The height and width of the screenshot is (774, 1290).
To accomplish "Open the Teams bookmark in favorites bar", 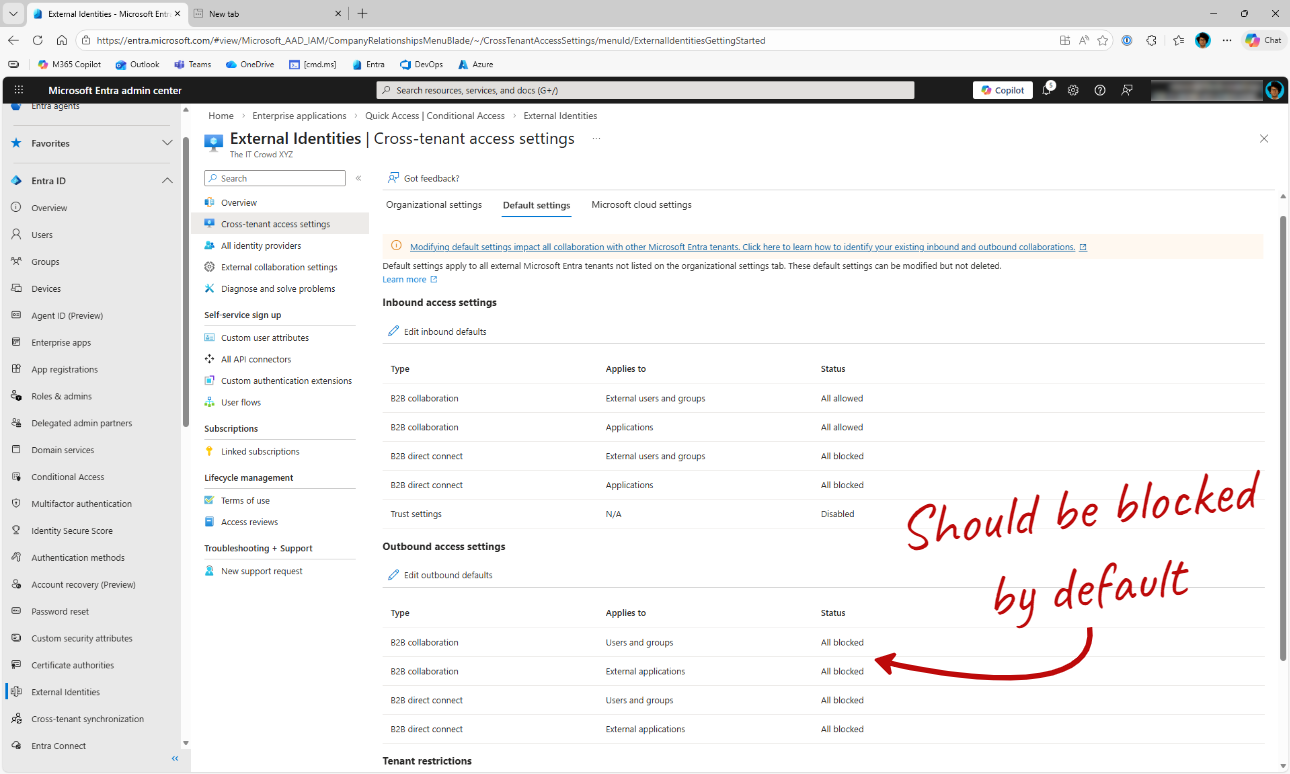I will click(193, 64).
